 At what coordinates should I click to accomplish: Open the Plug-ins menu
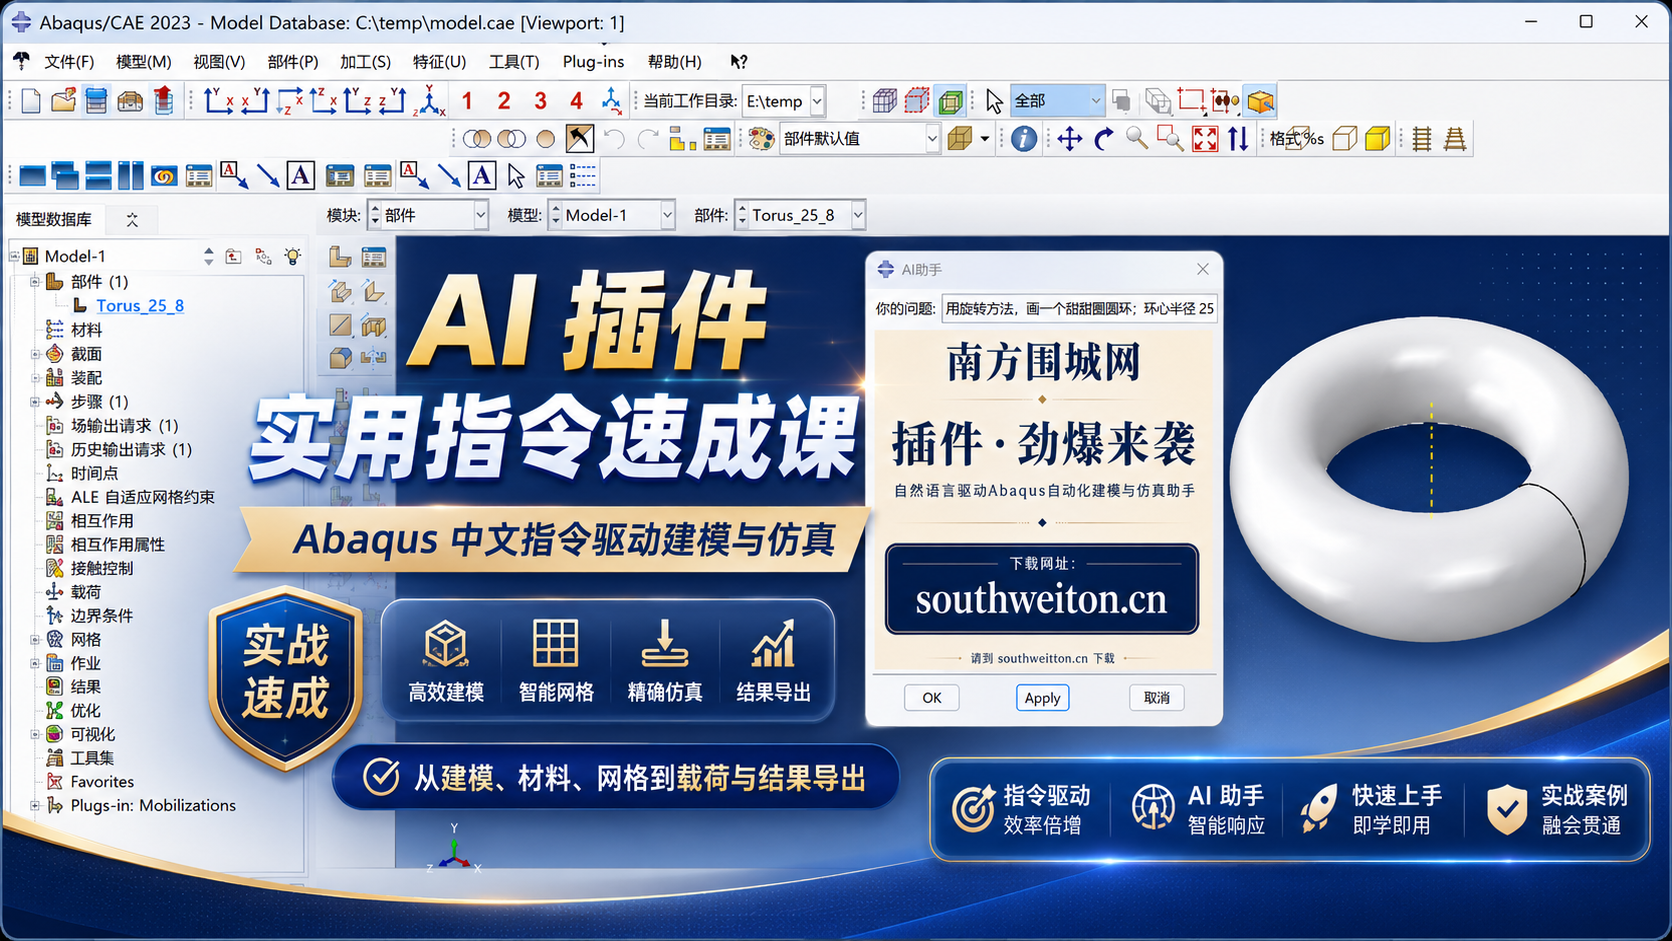point(593,62)
